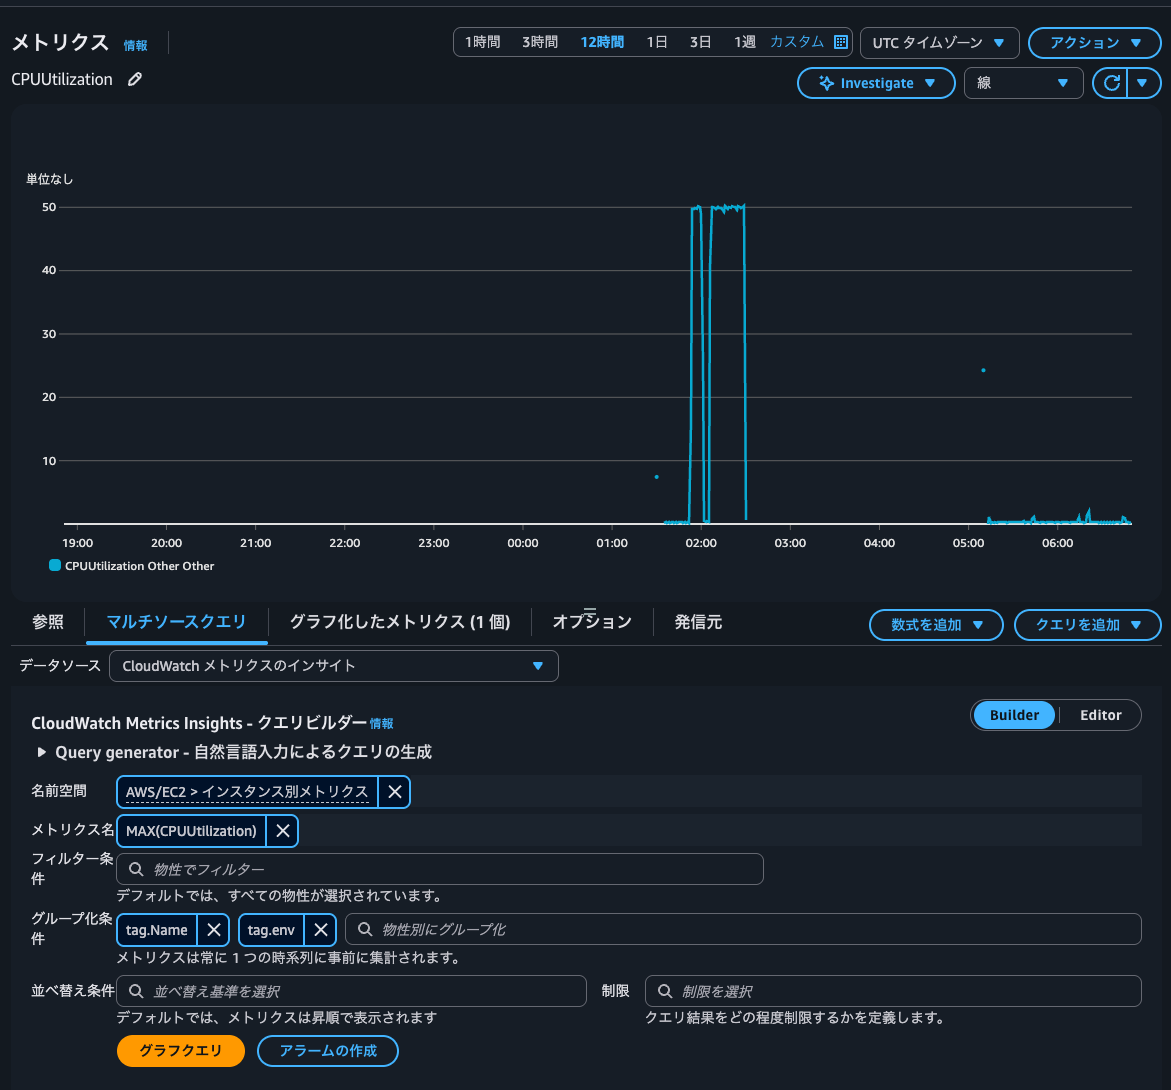Image resolution: width=1171 pixels, height=1090 pixels.
Task: Switch to the 参照 tab
Action: coord(48,622)
